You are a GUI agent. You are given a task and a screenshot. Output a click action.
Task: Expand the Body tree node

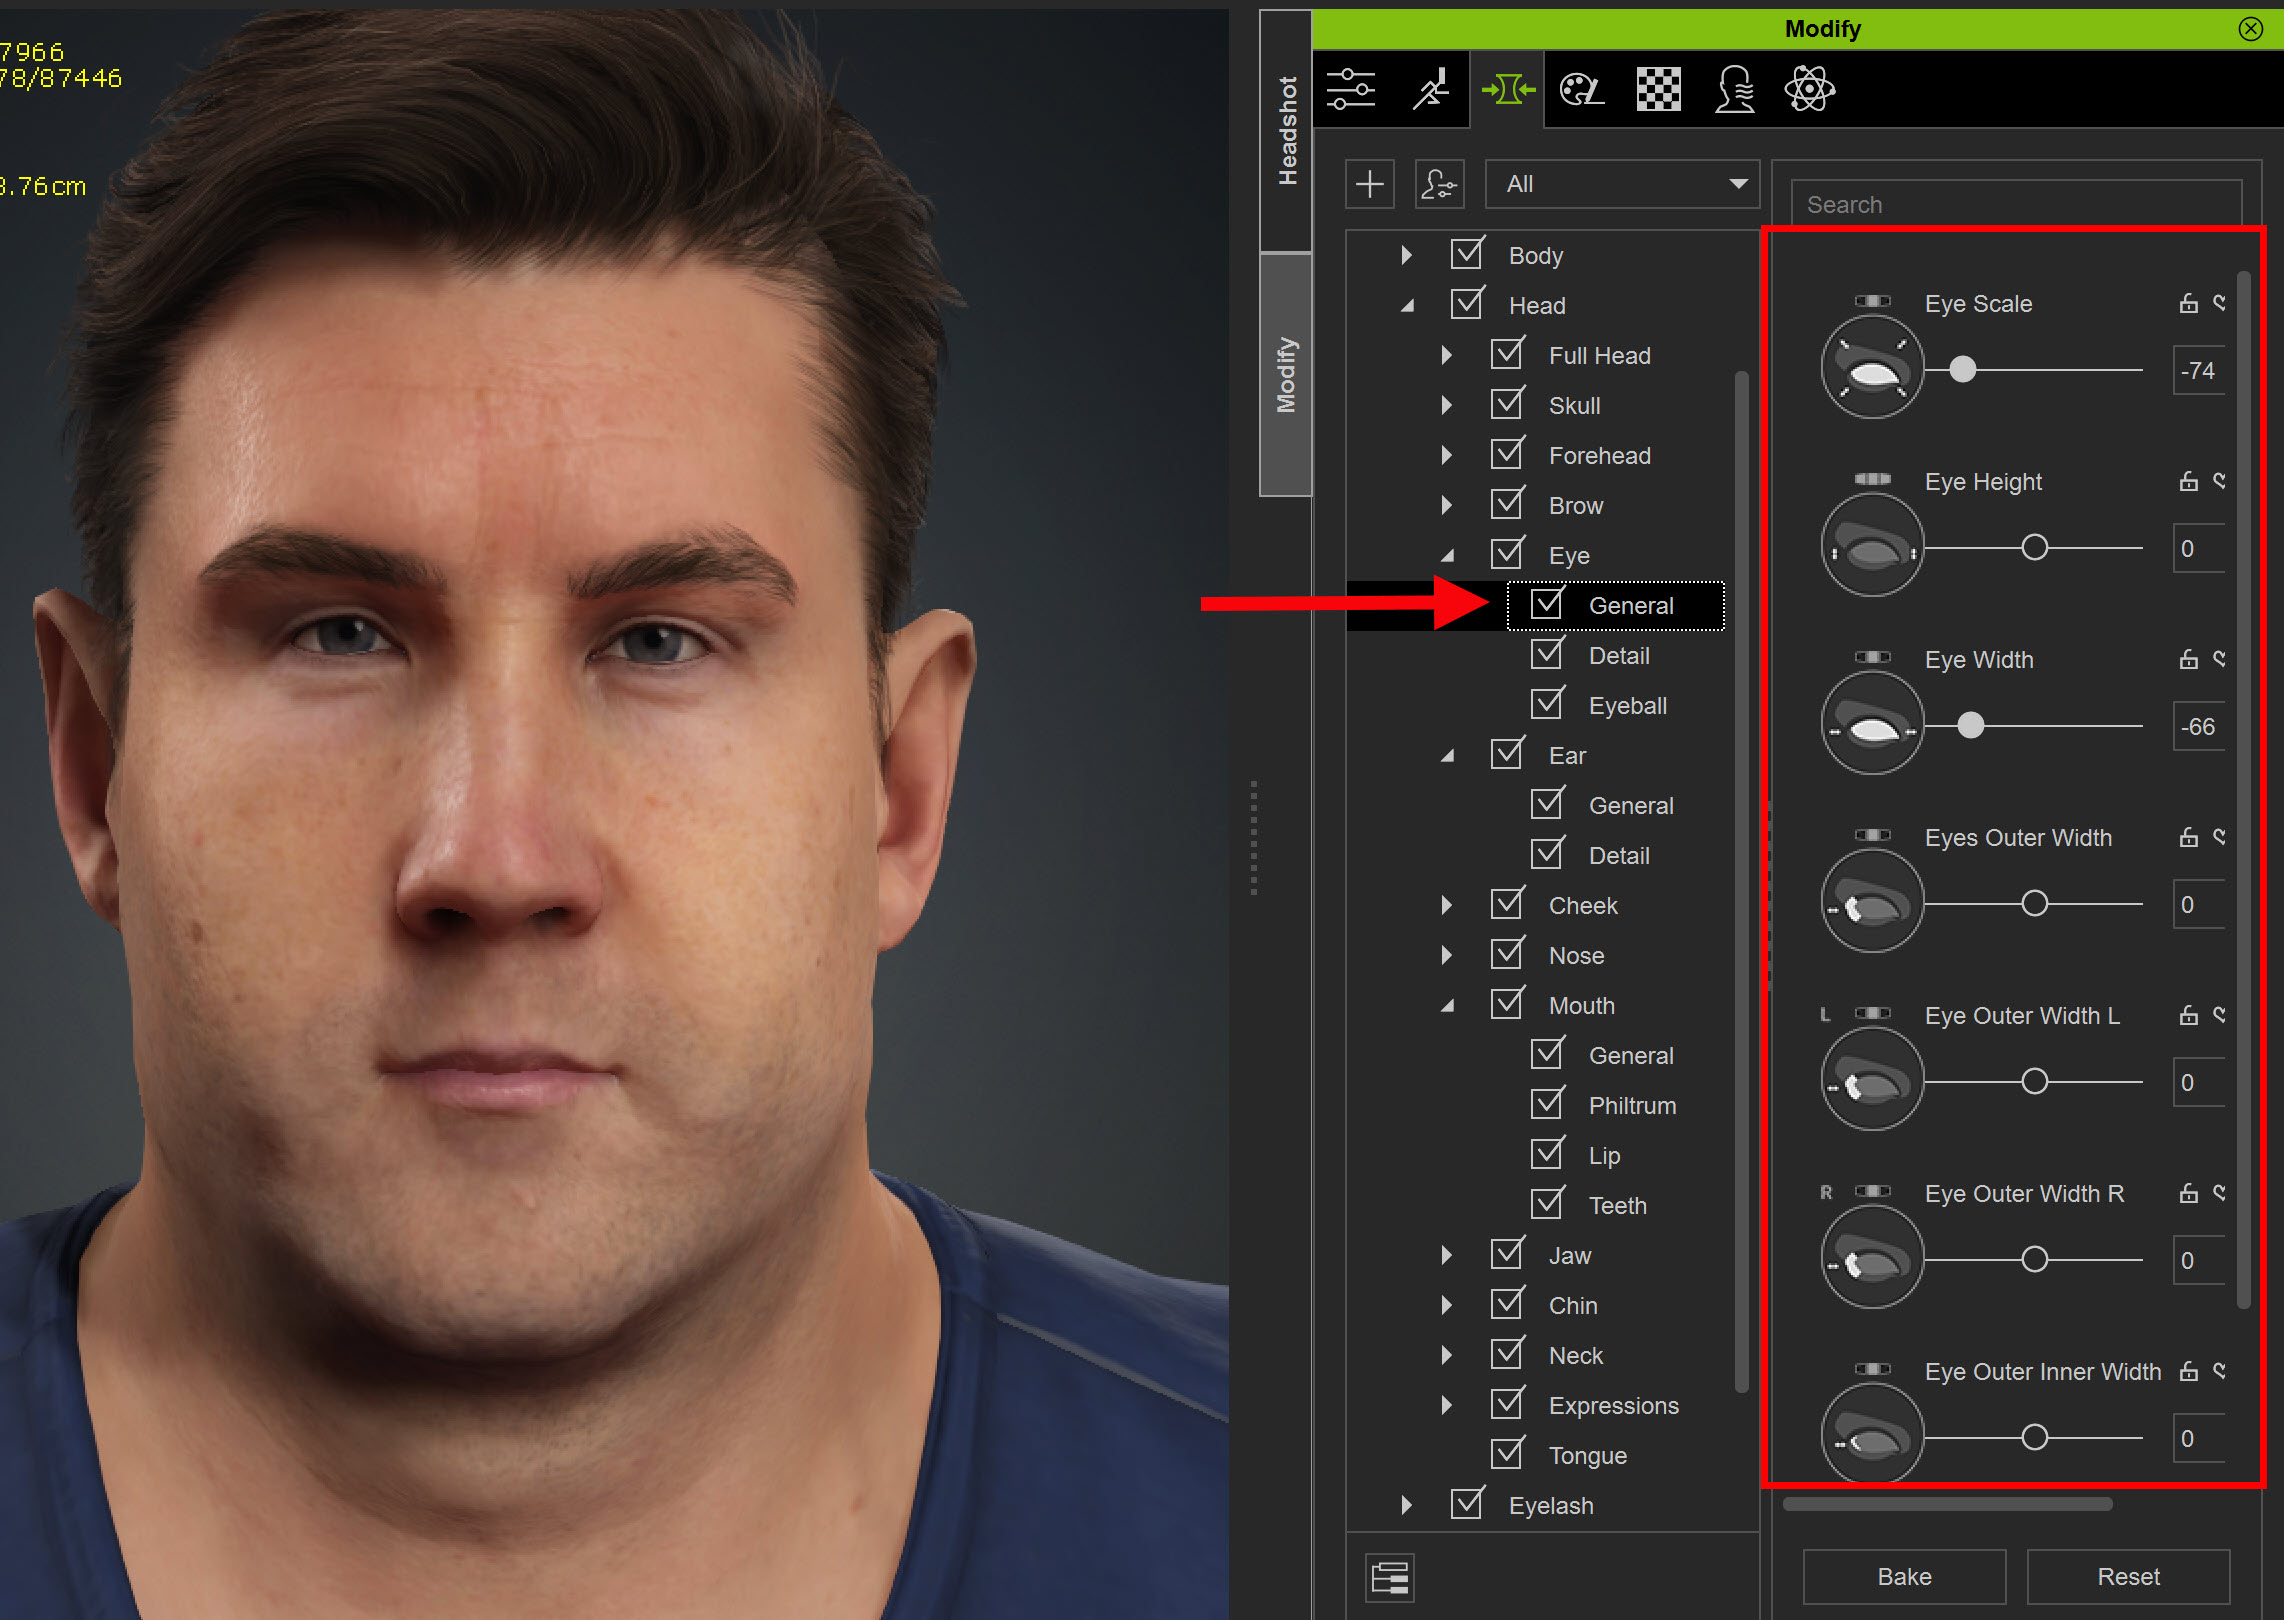(x=1406, y=255)
